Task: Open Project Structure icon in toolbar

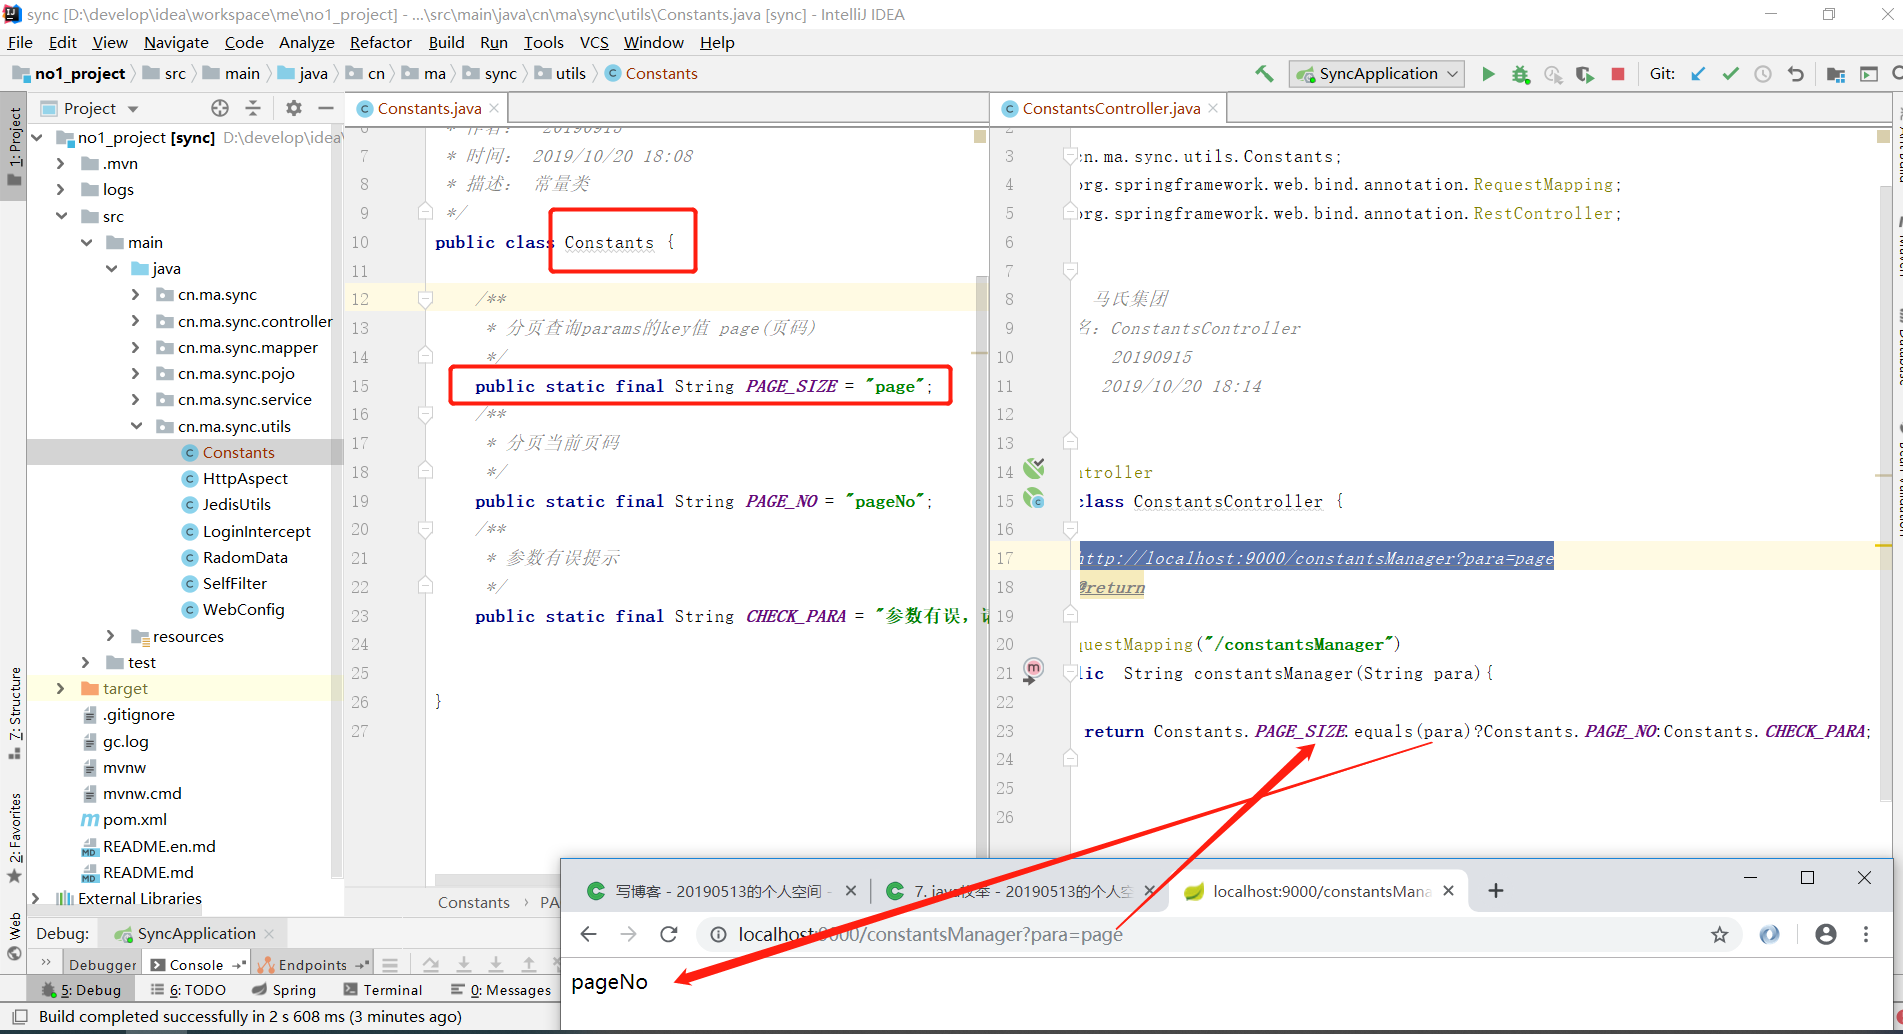Action: coord(1835,74)
